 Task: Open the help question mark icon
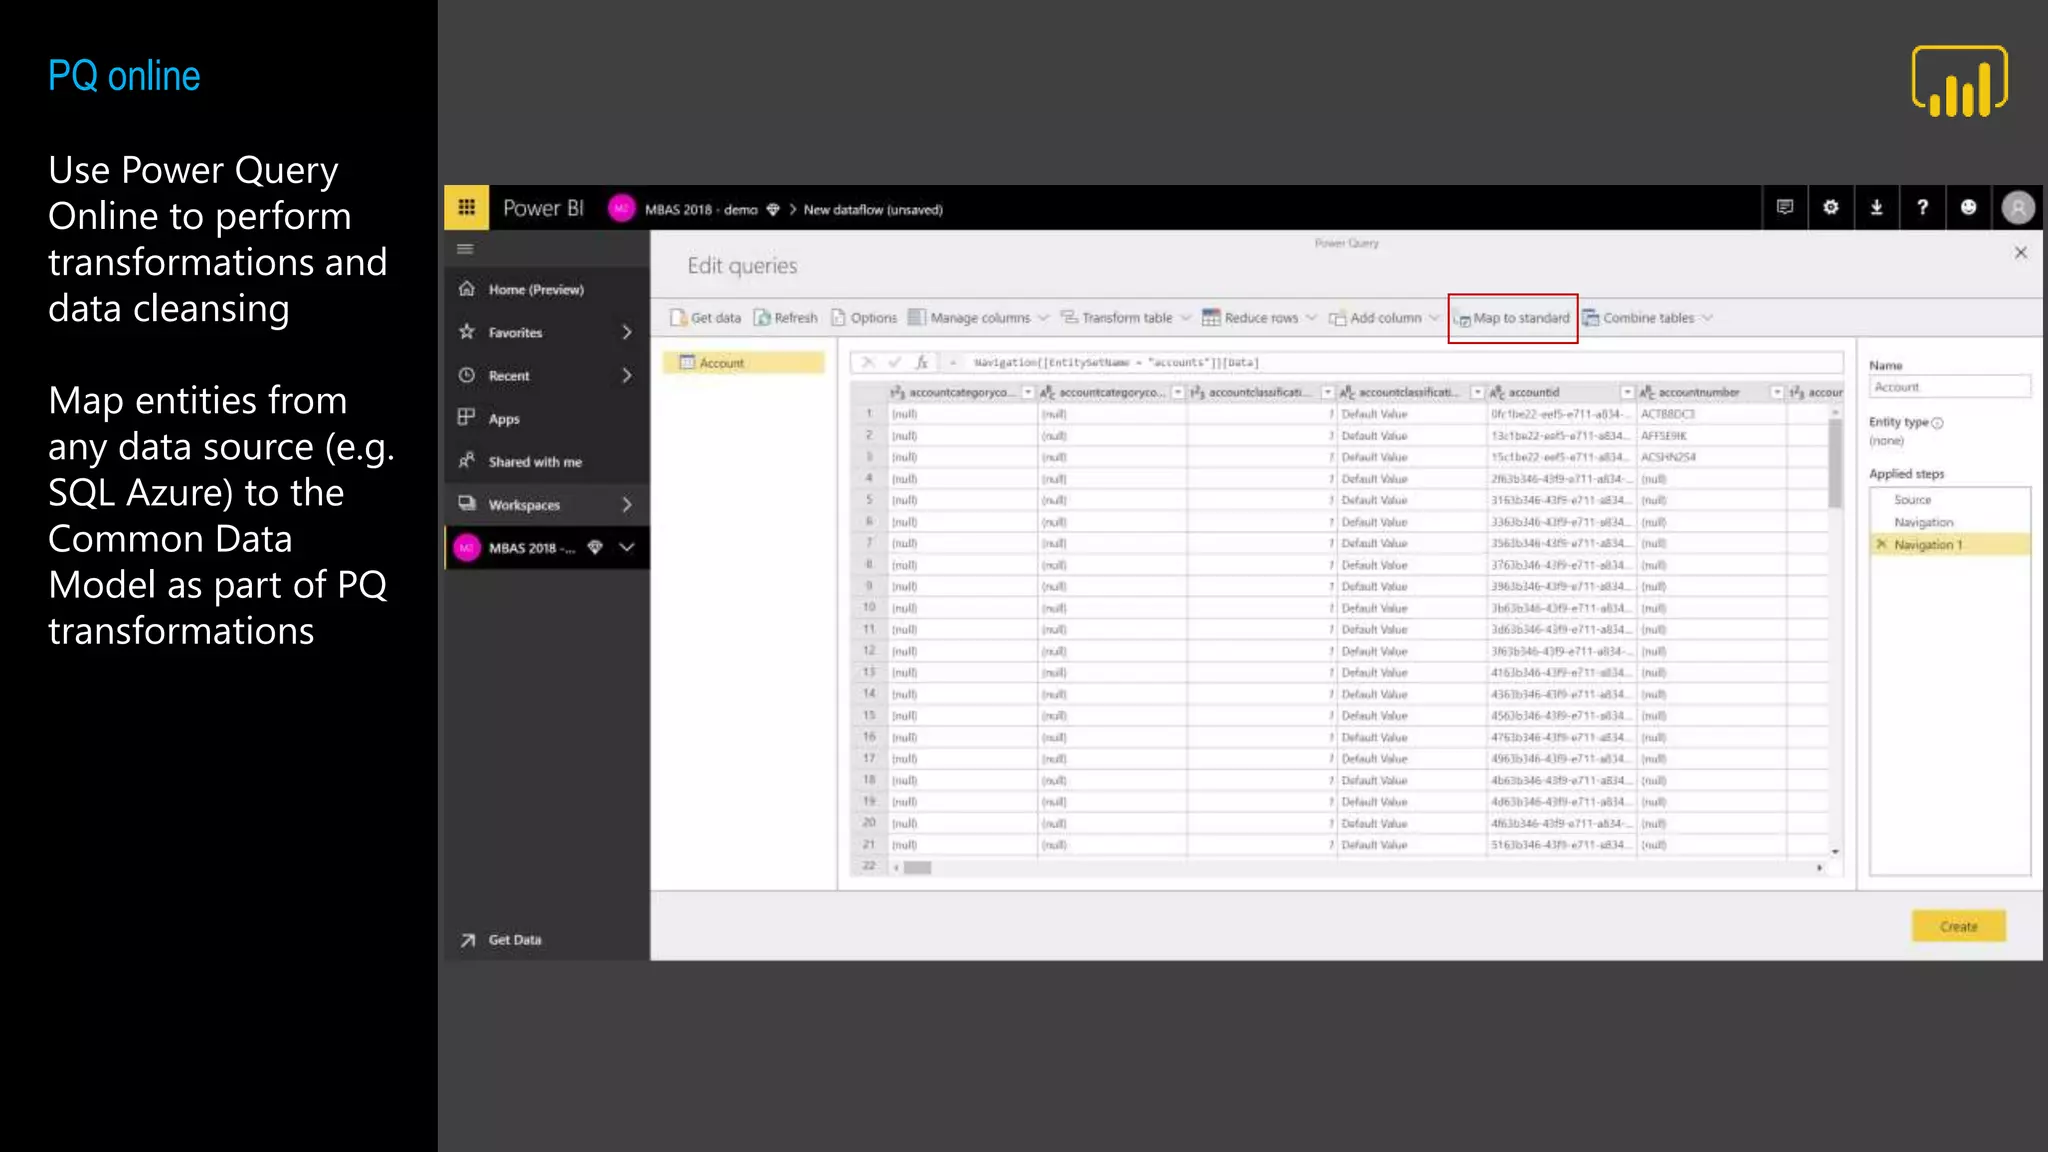point(1922,207)
